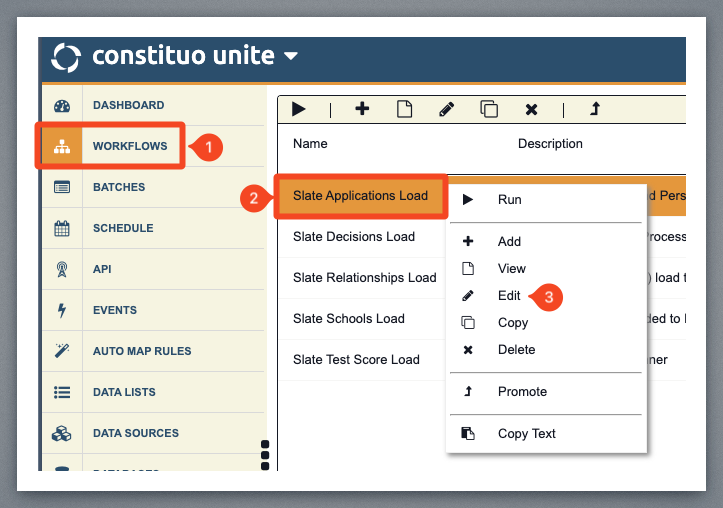Select Promote in the context menu
This screenshot has height=508, width=723.
coord(522,392)
